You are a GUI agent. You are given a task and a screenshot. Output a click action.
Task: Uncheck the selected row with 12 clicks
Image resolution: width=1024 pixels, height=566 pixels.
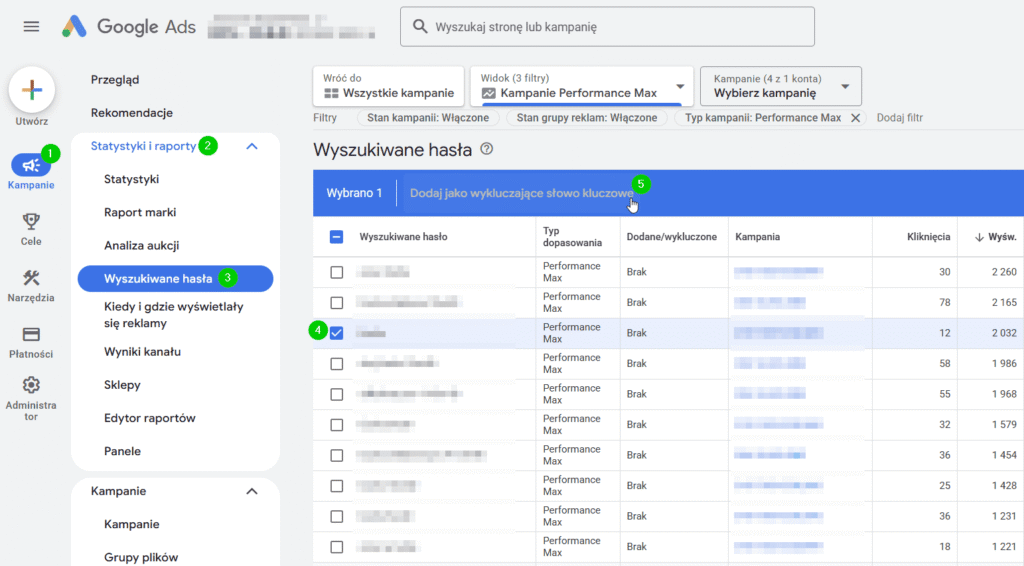click(x=336, y=333)
